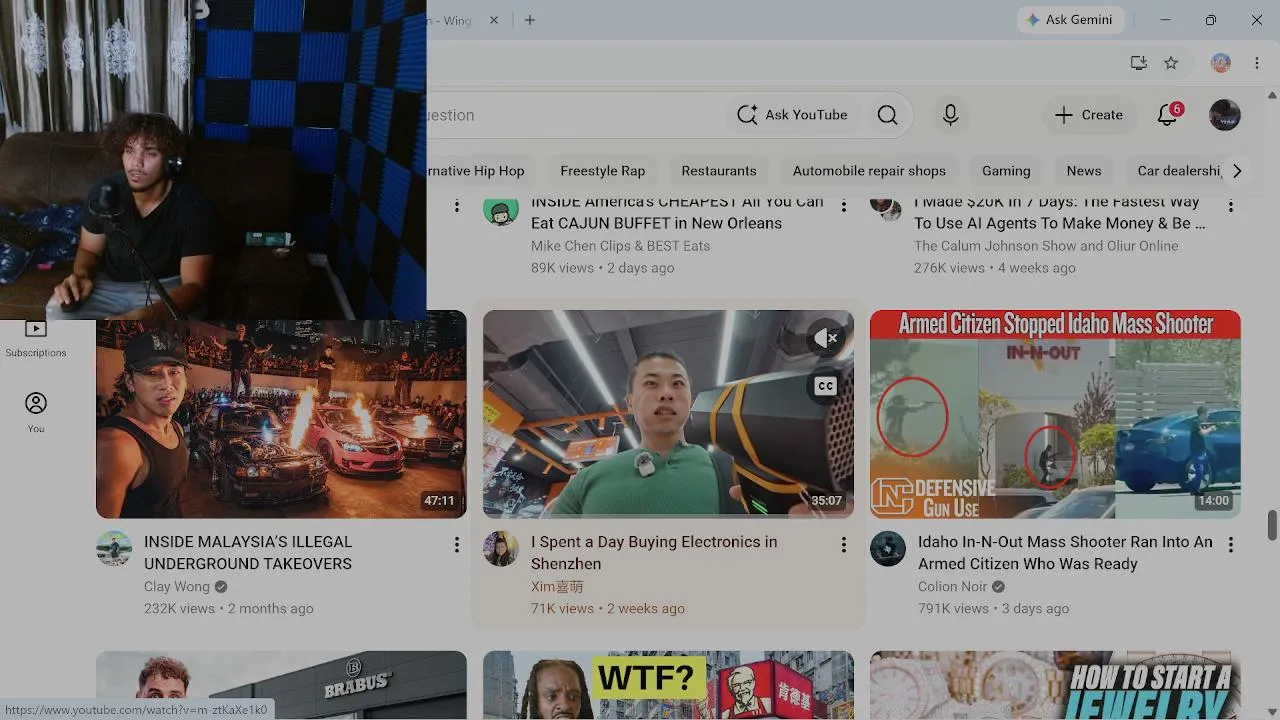Viewport: 1280px width, 720px height.
Task: Open the Create menu
Action: pyautogui.click(x=1089, y=115)
